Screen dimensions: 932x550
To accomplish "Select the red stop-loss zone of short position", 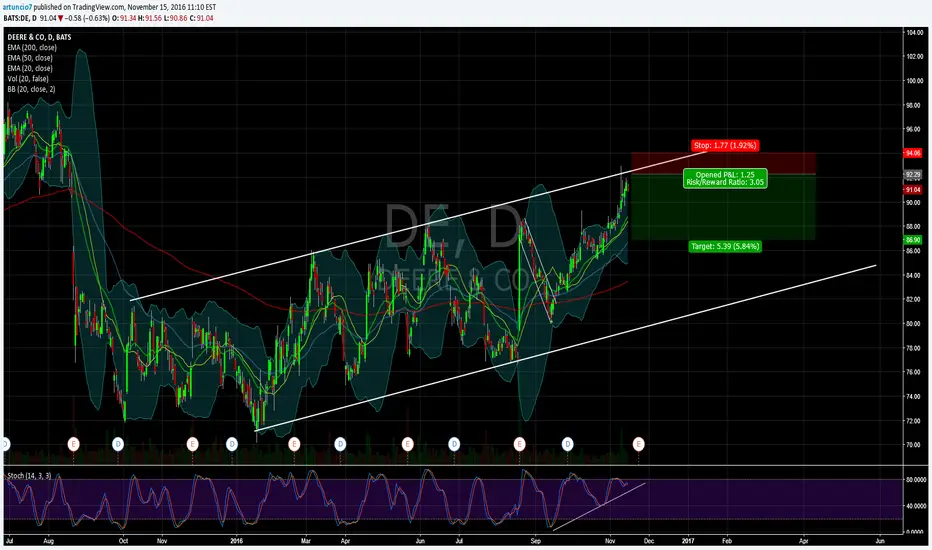I will [723, 164].
